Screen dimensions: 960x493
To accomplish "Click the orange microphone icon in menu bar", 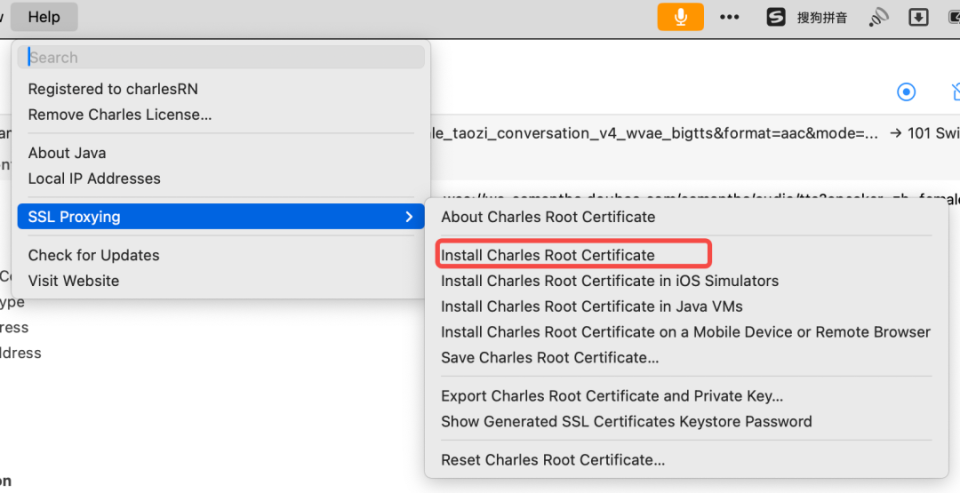I will tap(680, 17).
